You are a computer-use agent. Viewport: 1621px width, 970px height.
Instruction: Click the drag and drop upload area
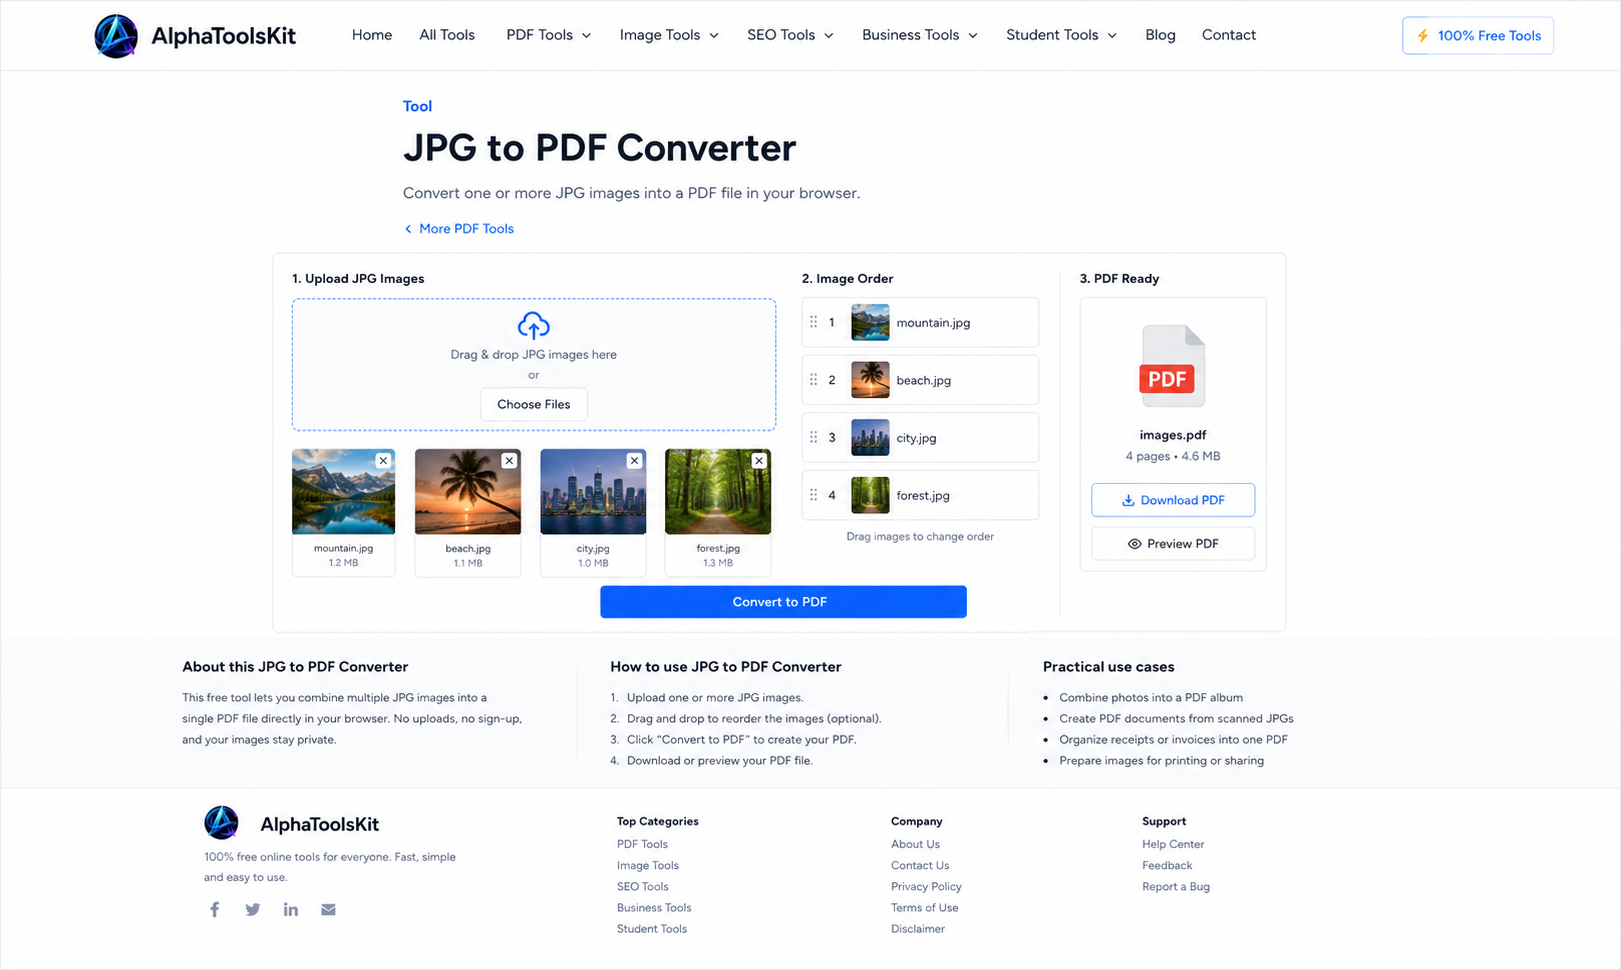pos(534,365)
